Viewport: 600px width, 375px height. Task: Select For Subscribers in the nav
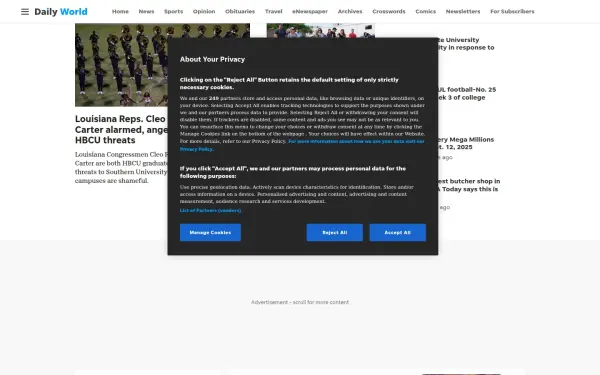click(x=512, y=11)
